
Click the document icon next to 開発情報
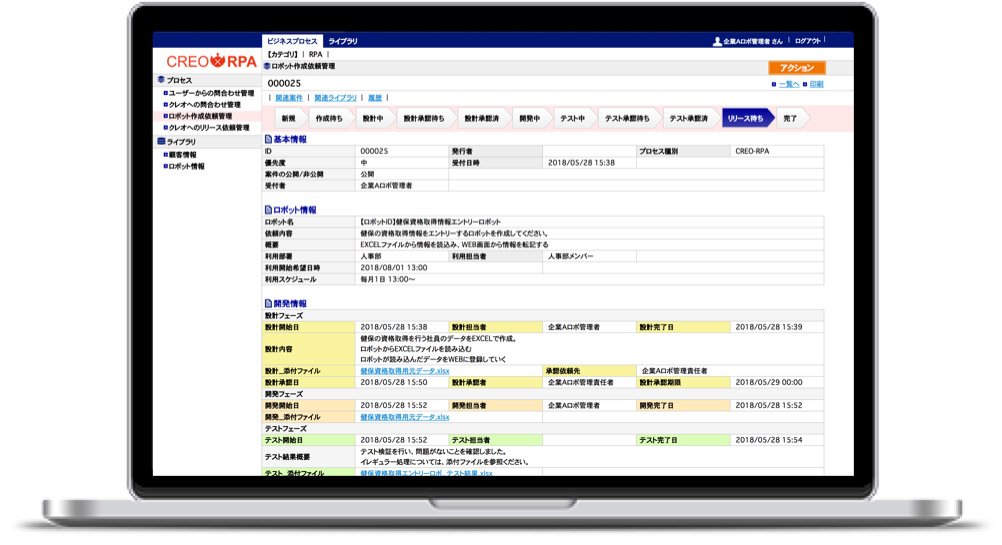268,303
